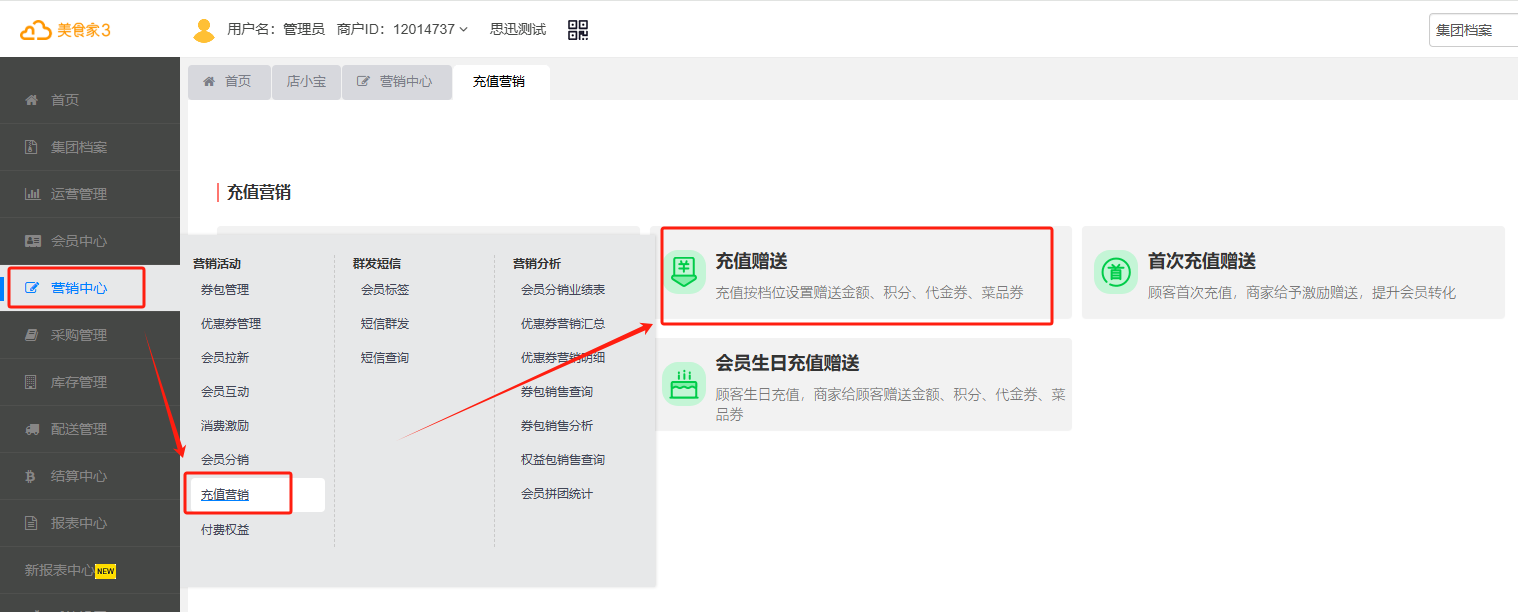Screen dimensions: 1518x612
Task: Select 优惠券管理 in the flyout menu
Action: coord(231,324)
